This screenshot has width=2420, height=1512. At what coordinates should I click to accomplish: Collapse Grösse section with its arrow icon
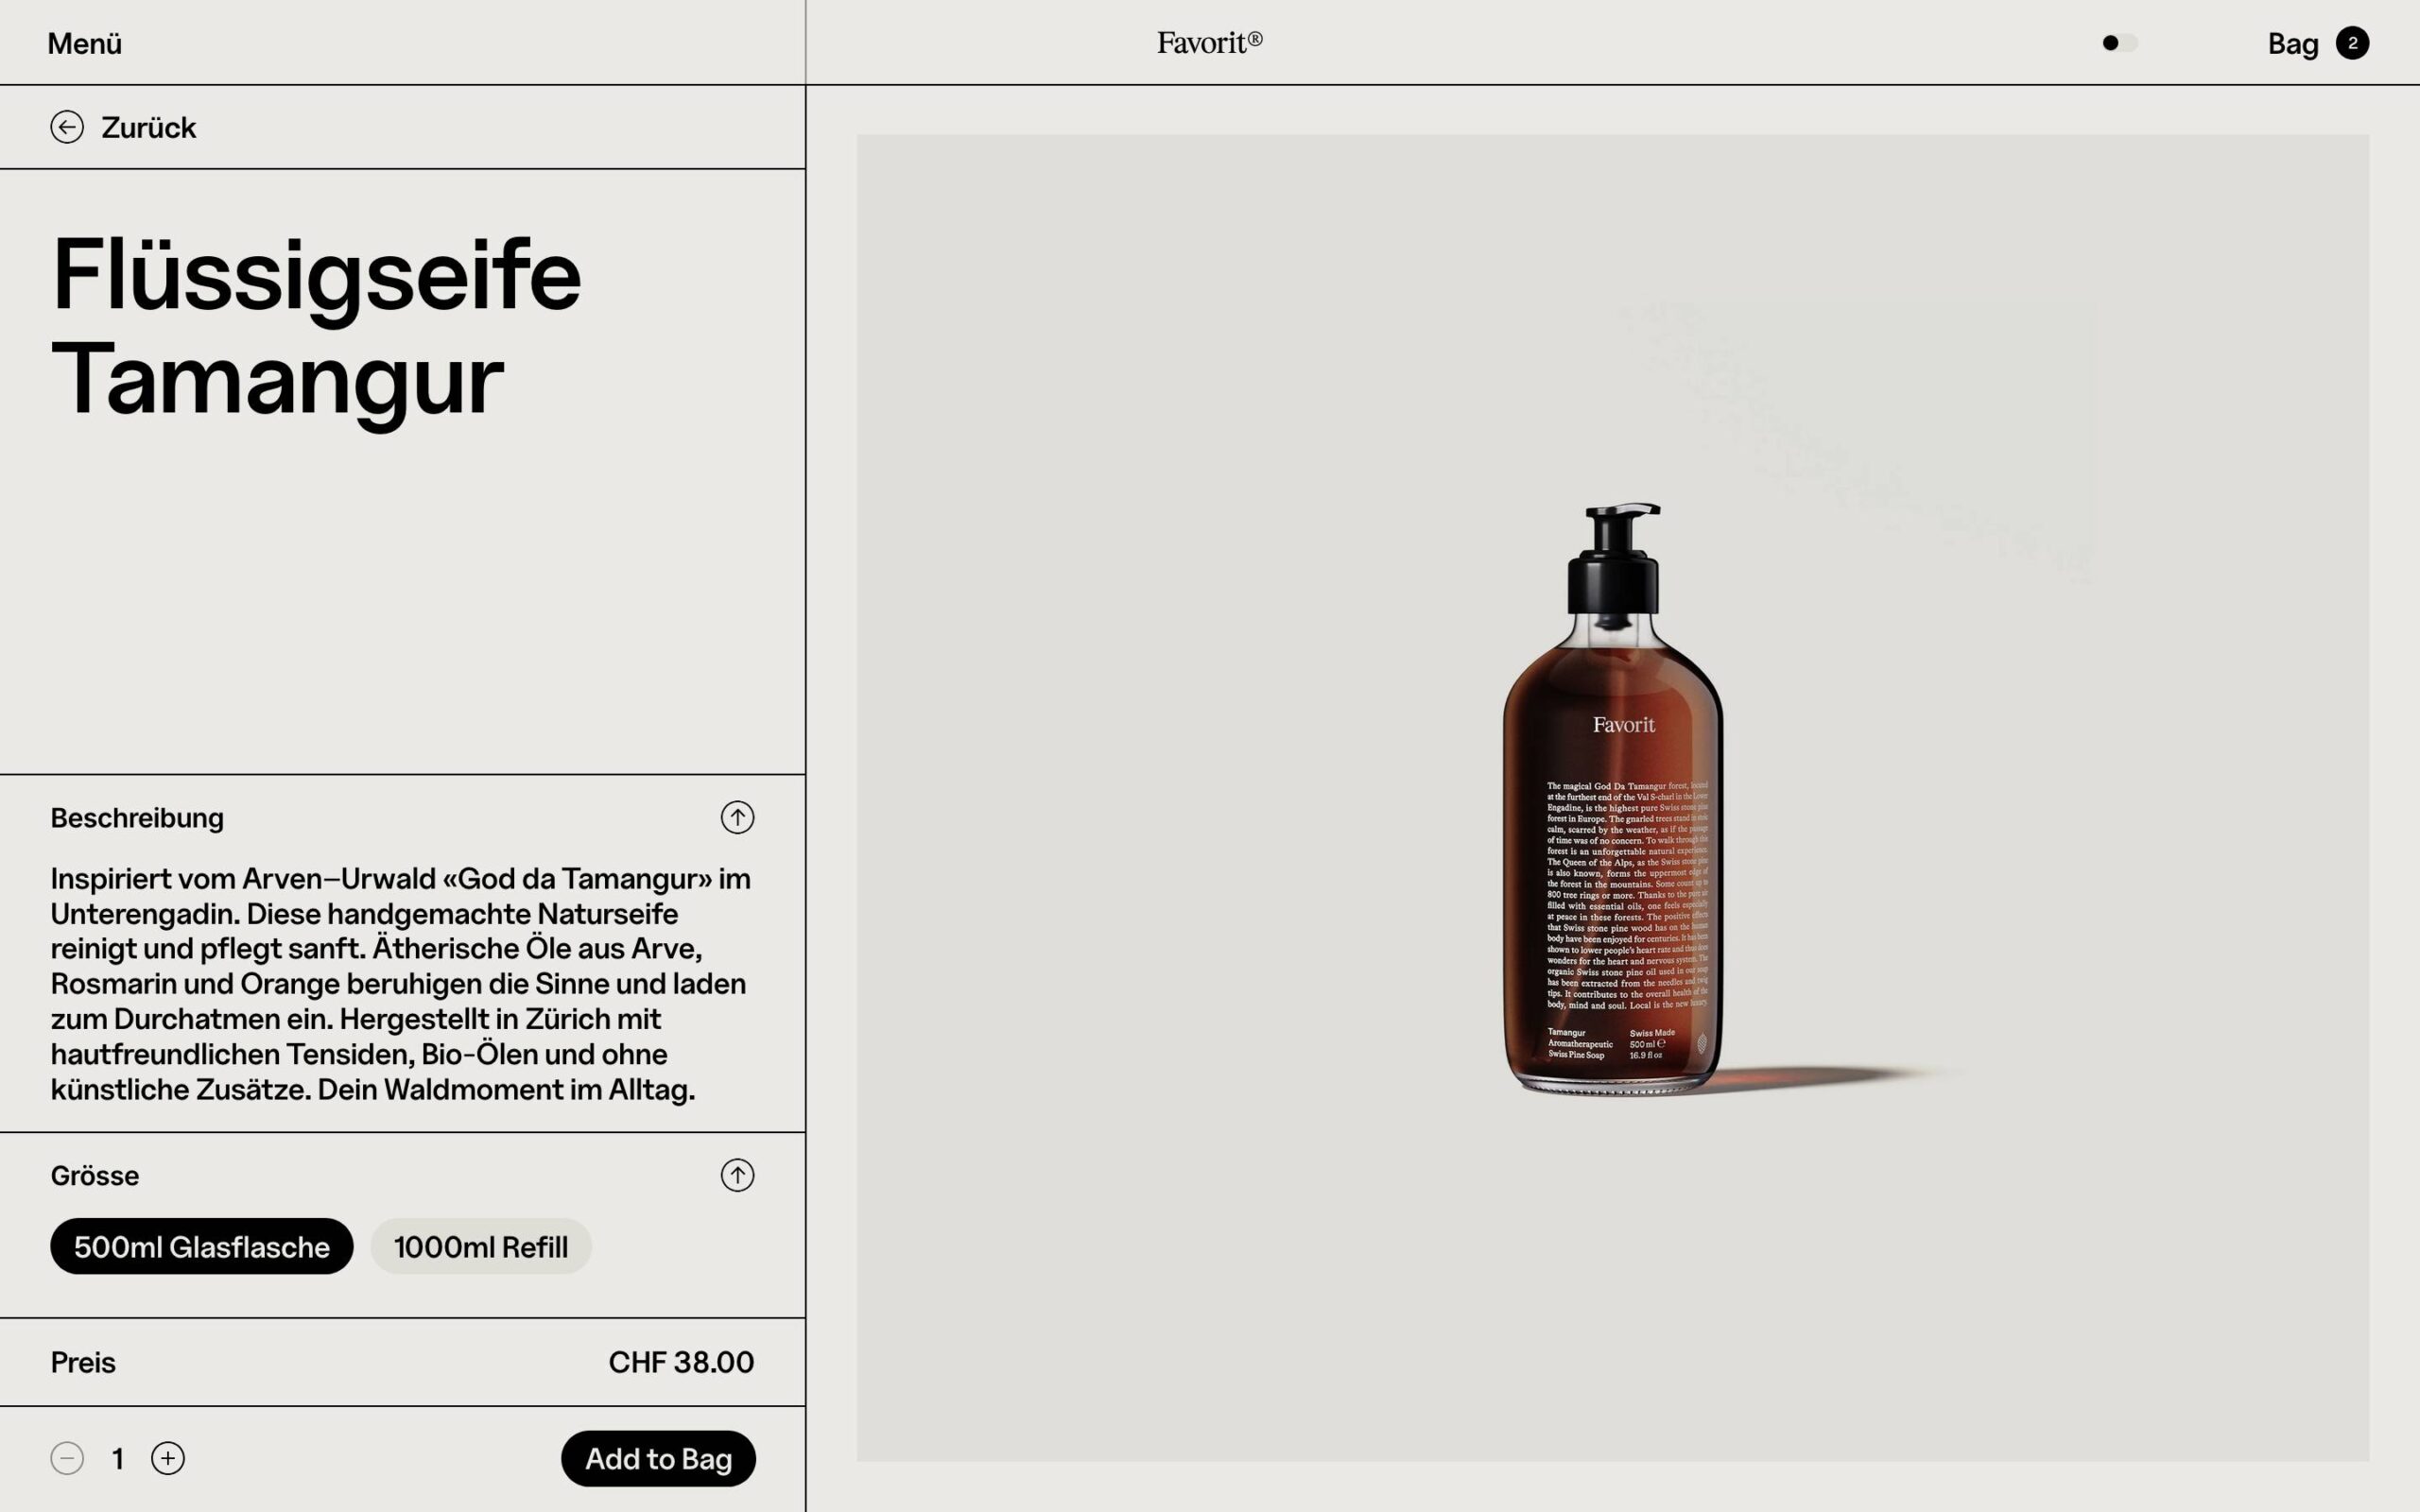pos(737,1175)
